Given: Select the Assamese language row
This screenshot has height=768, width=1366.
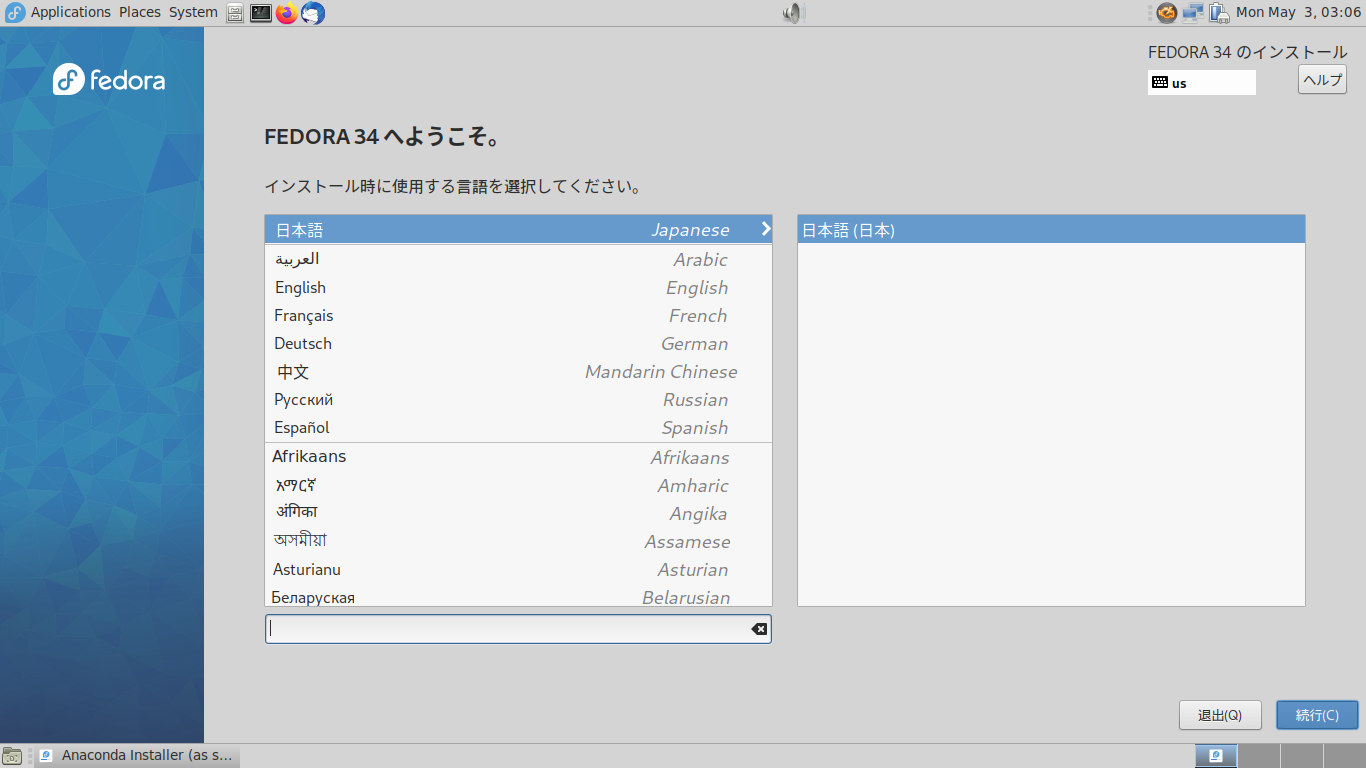Looking at the screenshot, I should point(518,541).
